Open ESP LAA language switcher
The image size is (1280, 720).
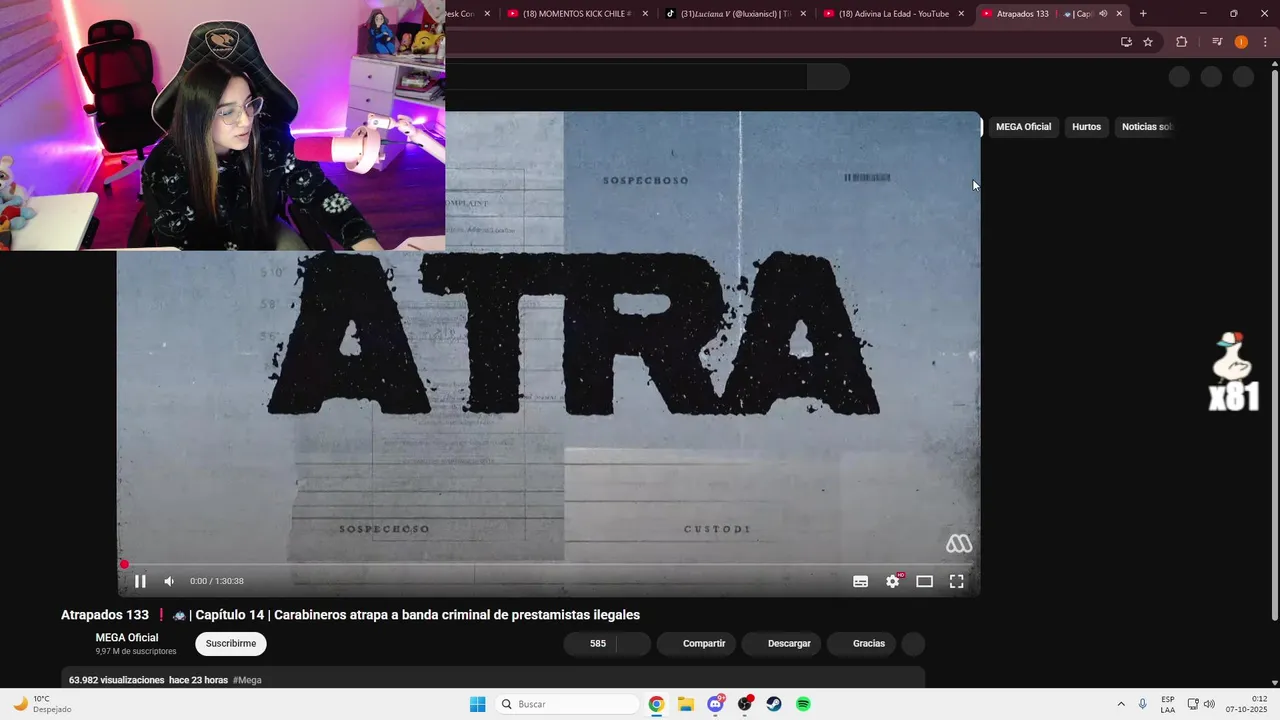[1168, 704]
